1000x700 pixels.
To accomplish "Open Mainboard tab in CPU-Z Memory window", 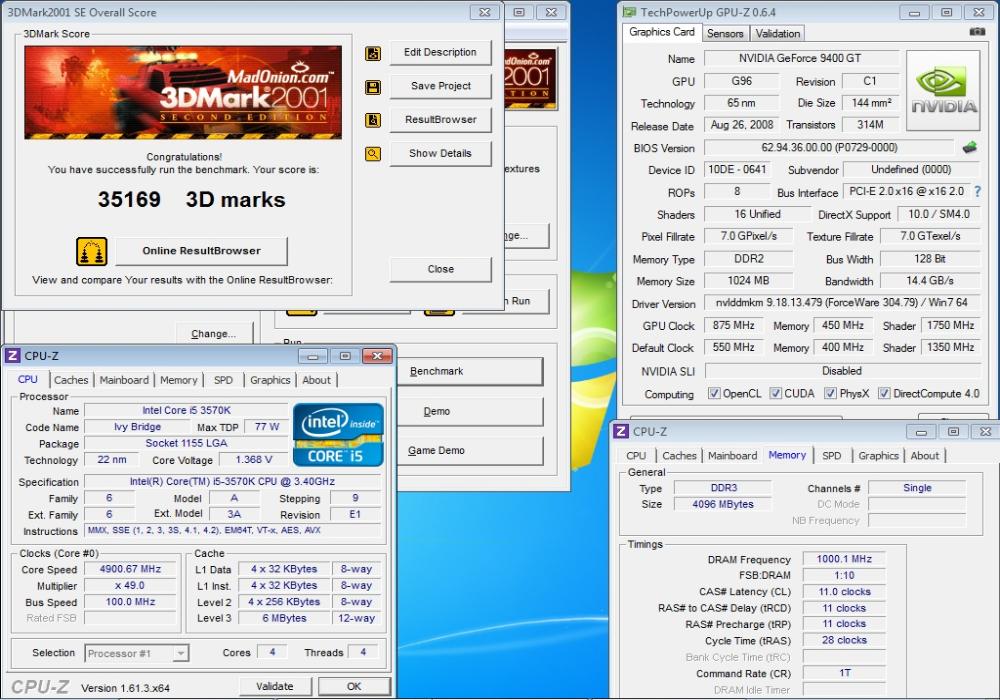I will click(x=732, y=456).
